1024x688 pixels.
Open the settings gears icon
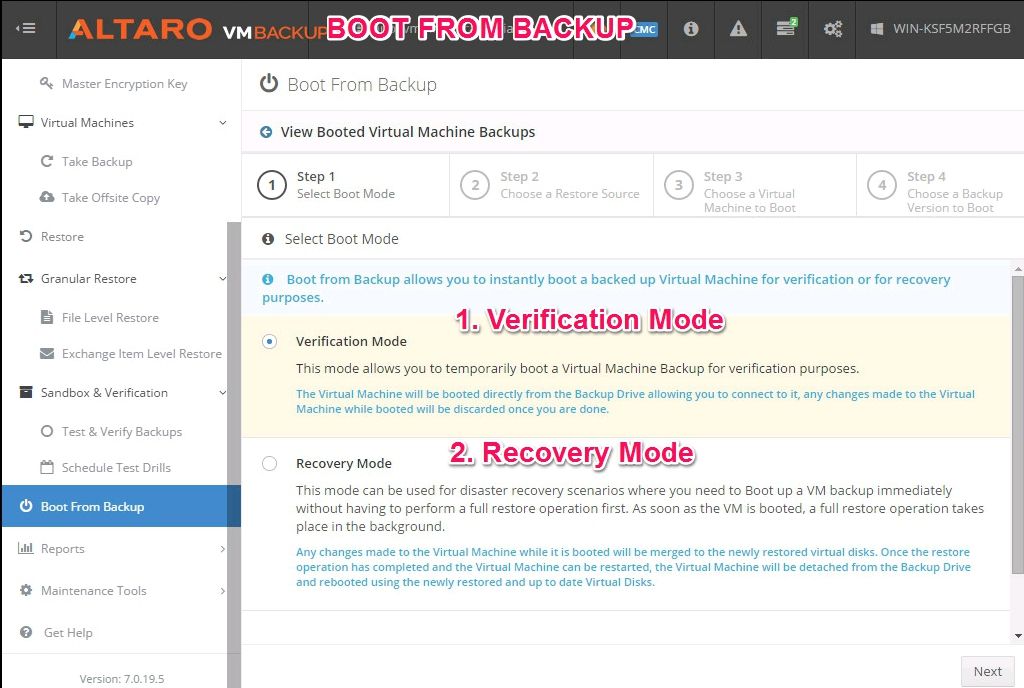pos(833,29)
